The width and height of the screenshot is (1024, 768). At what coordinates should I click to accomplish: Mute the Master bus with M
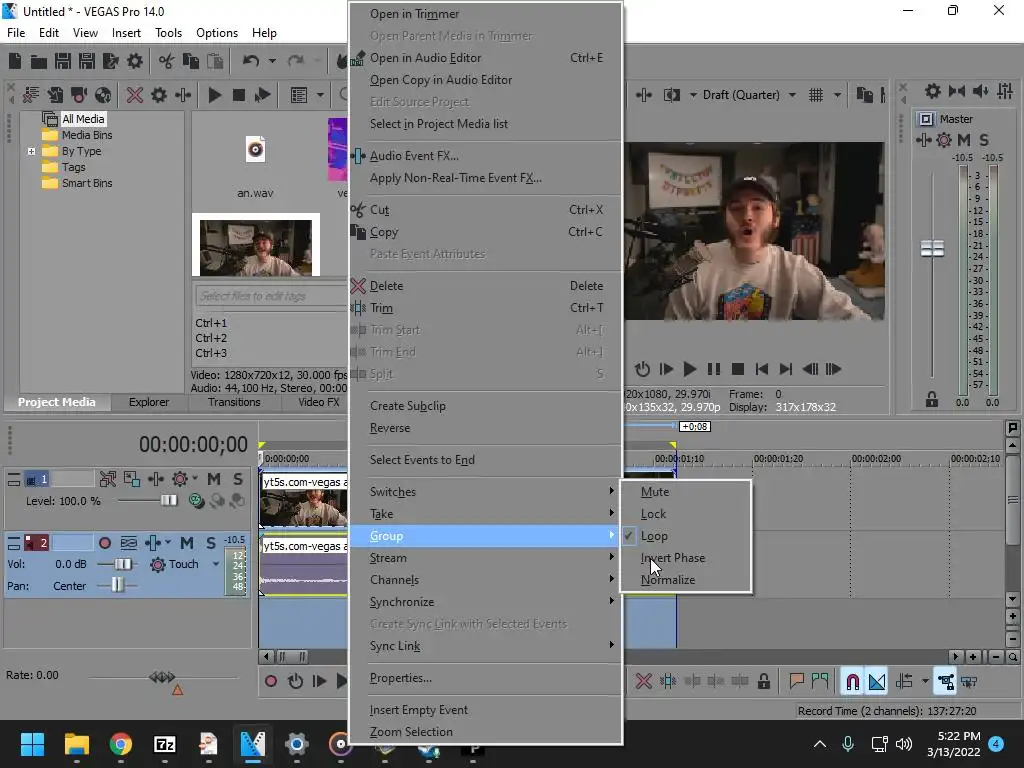pos(963,140)
